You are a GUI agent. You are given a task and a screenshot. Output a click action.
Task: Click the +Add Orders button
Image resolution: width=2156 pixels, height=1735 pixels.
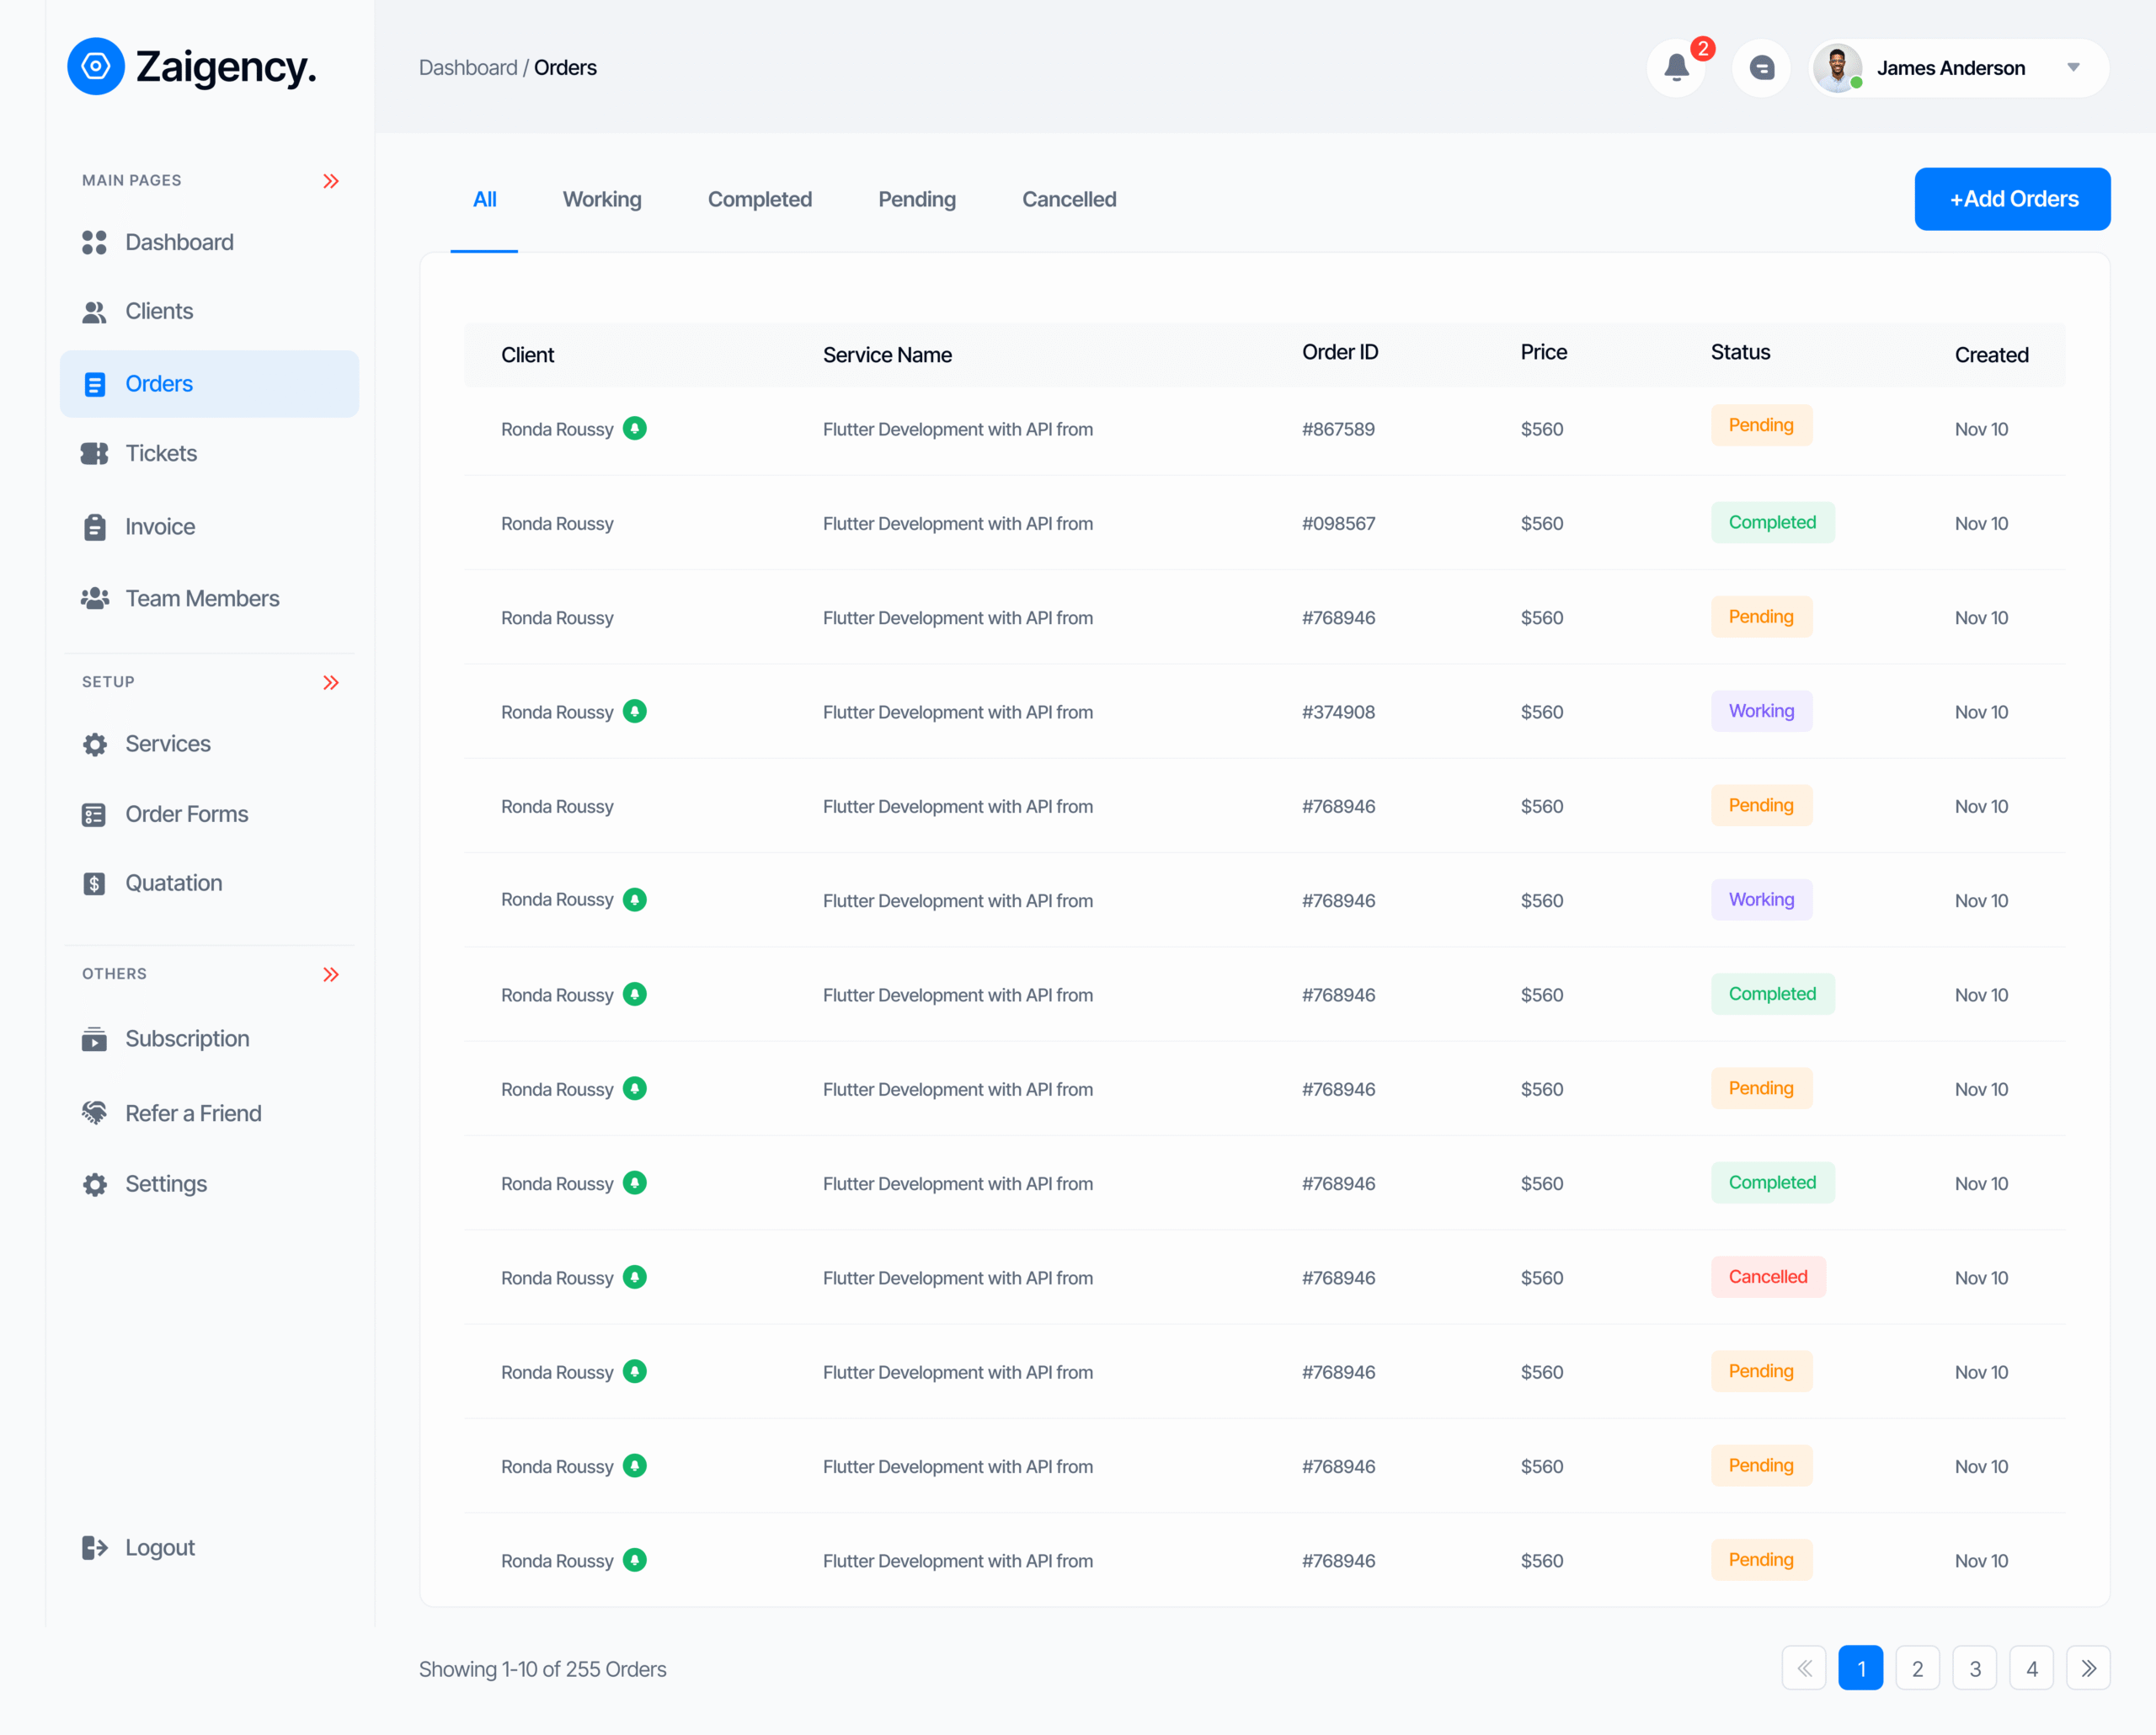click(2012, 199)
